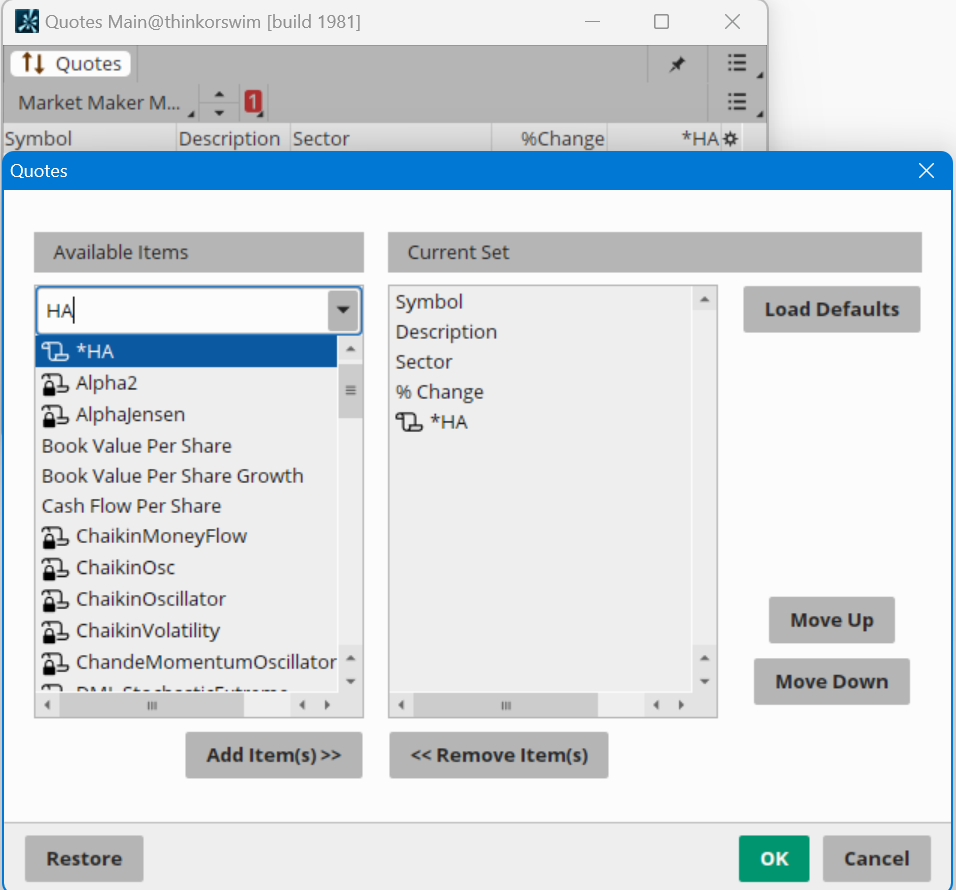Expand the Available Items combo box arrow
Viewport: 956px width, 890px height.
pos(343,310)
